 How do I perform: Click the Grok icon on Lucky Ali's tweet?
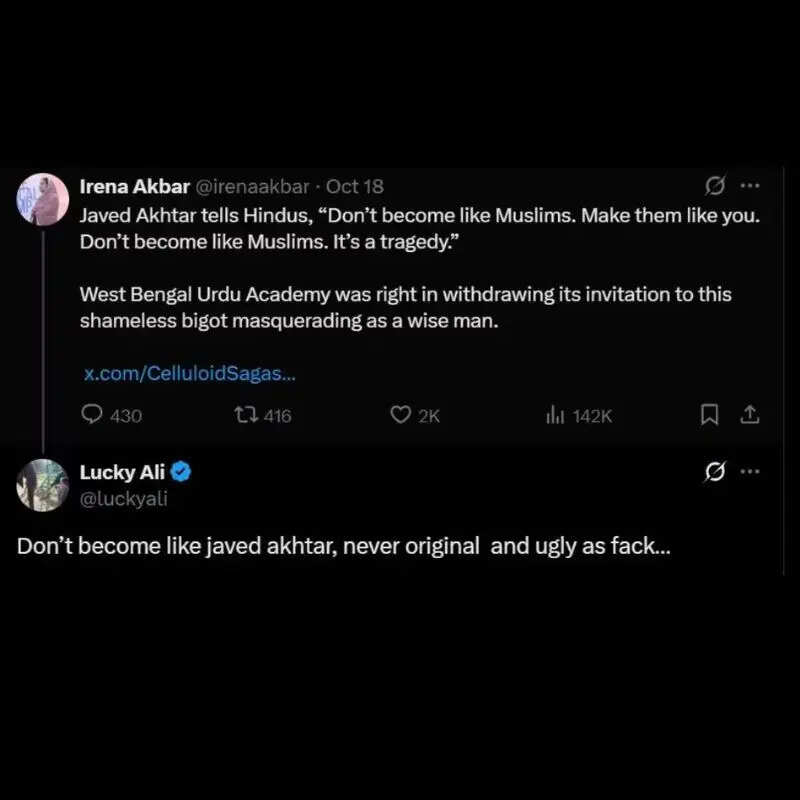[x=715, y=472]
